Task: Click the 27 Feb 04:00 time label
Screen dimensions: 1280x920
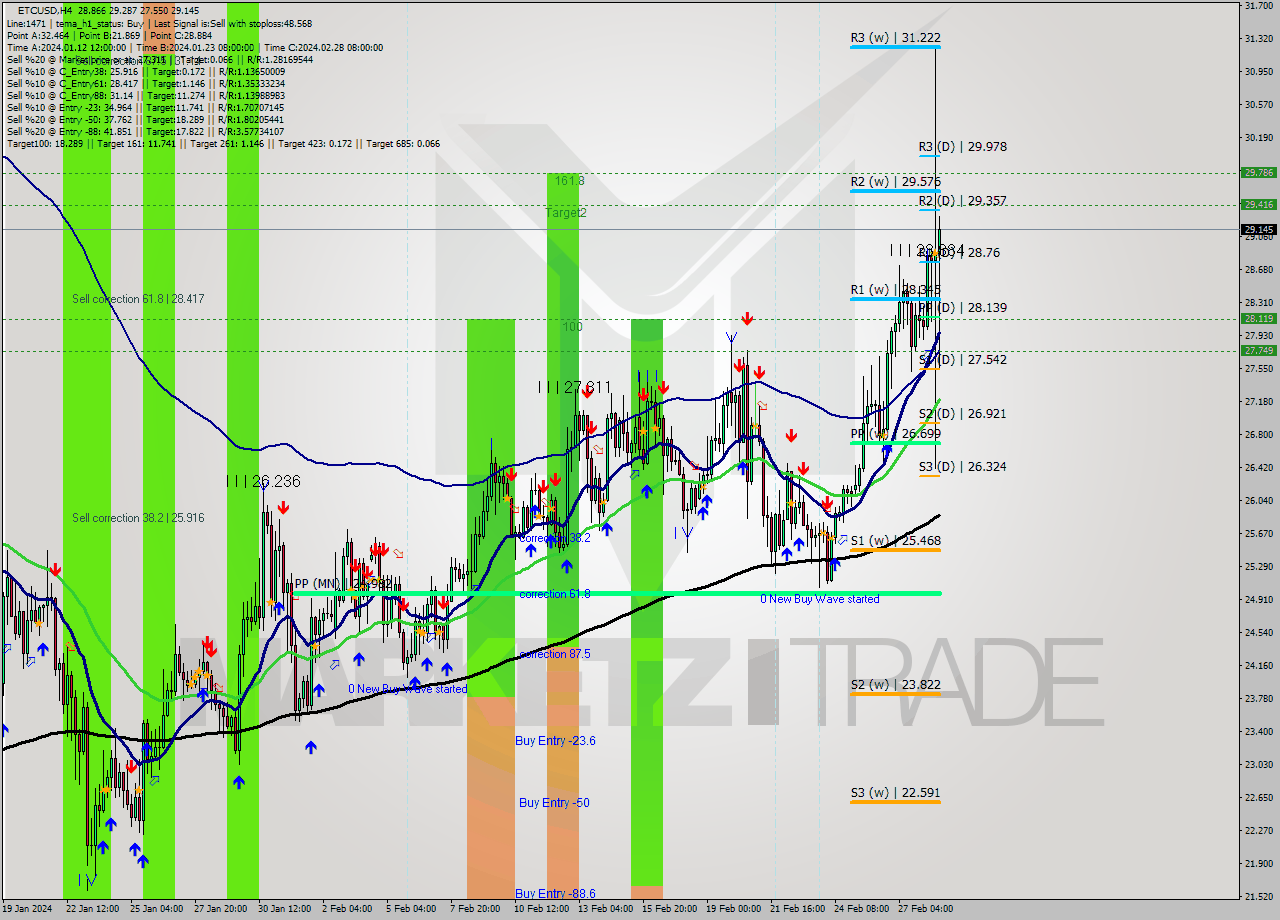Action: (926, 909)
